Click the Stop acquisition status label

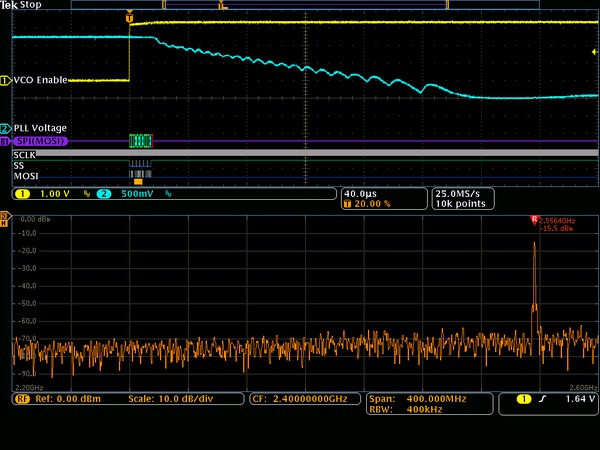coord(32,6)
